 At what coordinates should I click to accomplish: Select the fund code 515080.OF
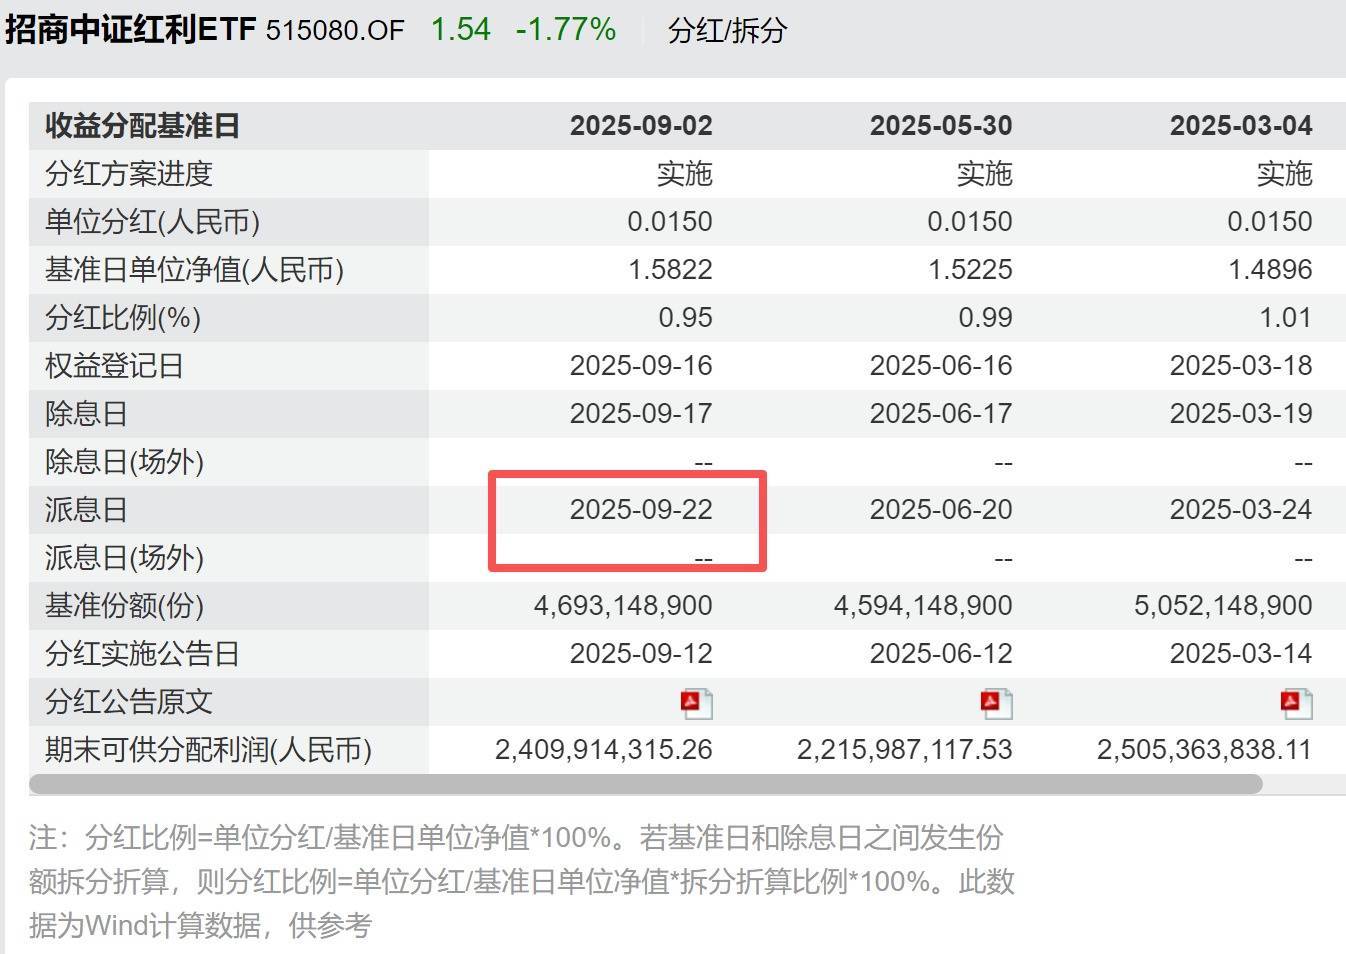pyautogui.click(x=335, y=30)
